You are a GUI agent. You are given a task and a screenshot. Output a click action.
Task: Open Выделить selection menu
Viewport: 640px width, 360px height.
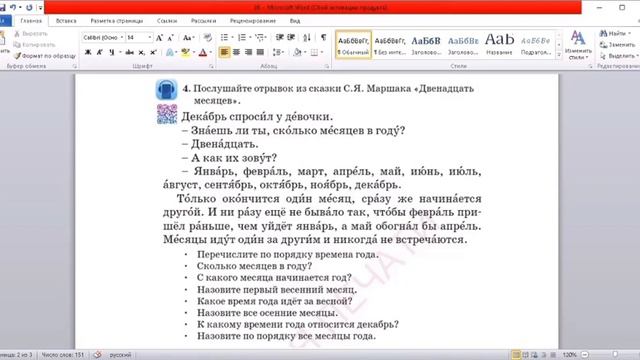619,56
